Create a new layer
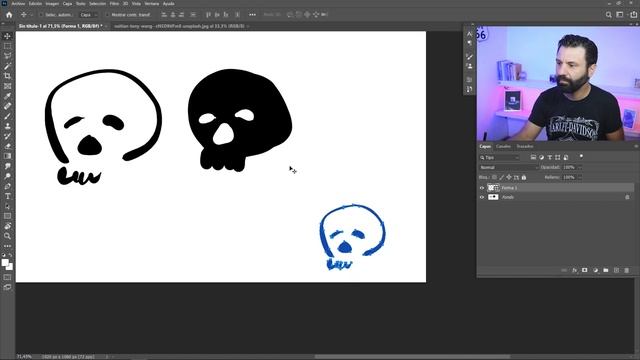Viewport: 640px width, 360px height. [x=616, y=270]
